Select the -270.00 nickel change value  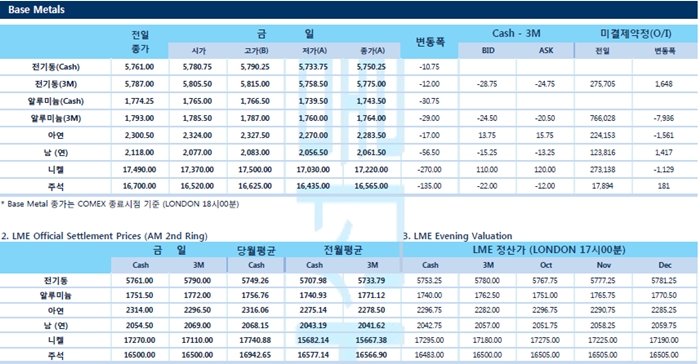coord(430,170)
